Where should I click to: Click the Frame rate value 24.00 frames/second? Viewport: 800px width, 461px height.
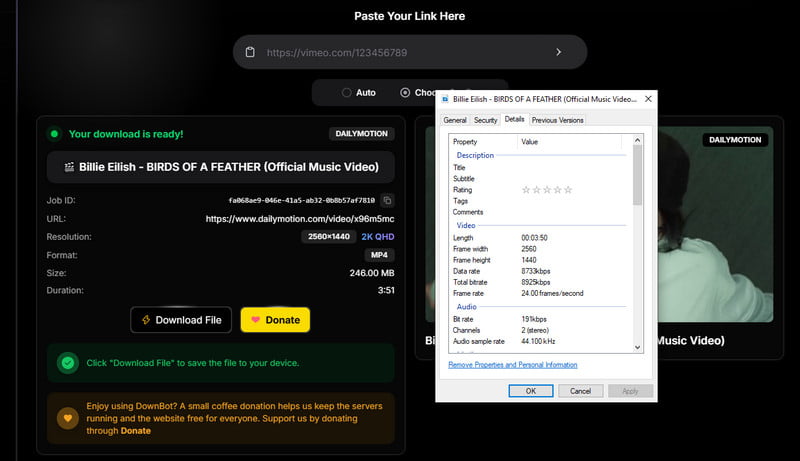coord(552,293)
